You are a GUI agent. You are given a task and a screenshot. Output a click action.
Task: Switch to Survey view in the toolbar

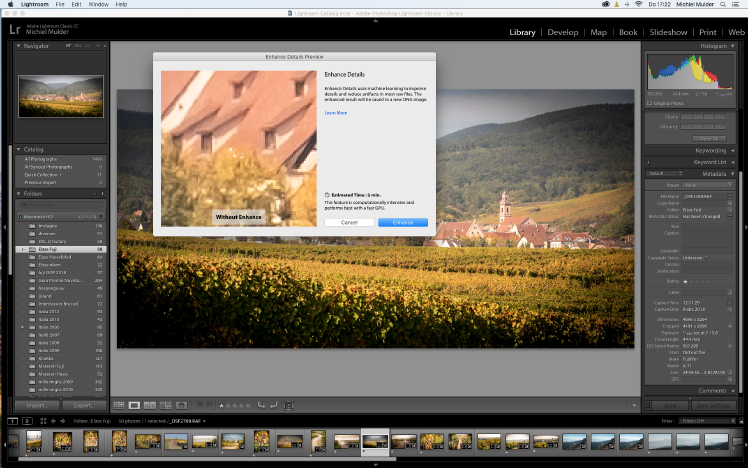coord(166,406)
